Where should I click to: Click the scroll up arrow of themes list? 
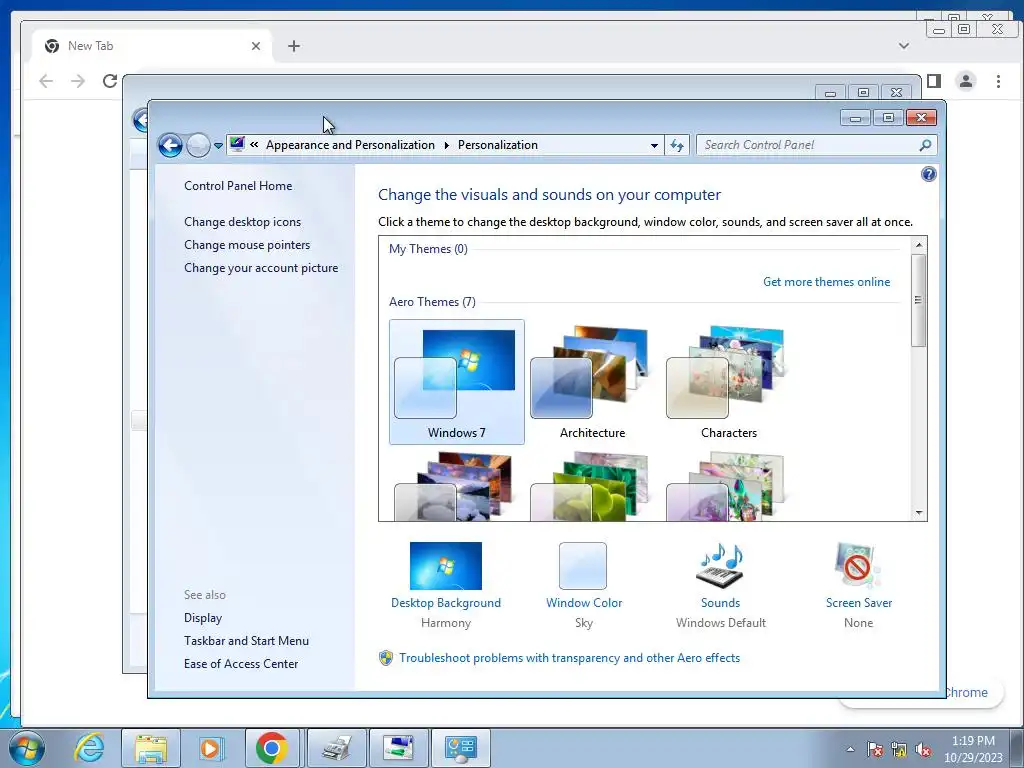click(919, 245)
